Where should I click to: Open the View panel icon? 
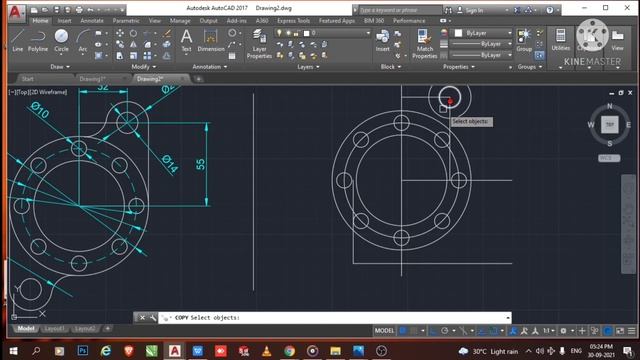pos(618,40)
